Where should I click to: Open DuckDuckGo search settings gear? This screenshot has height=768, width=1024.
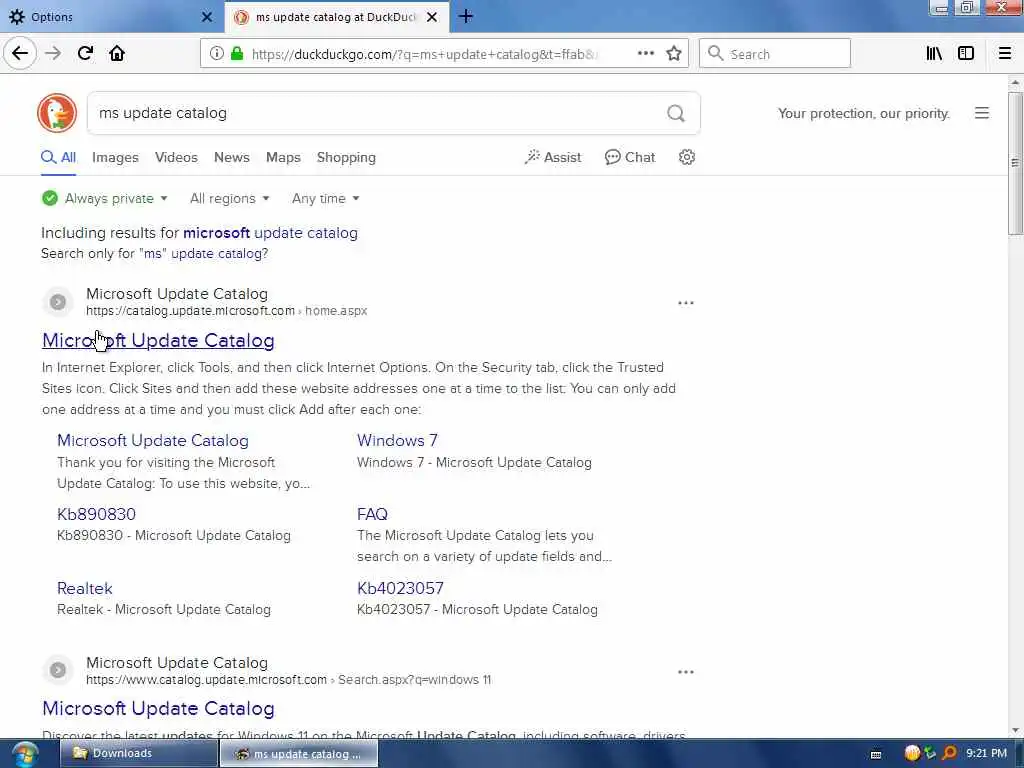[686, 157]
